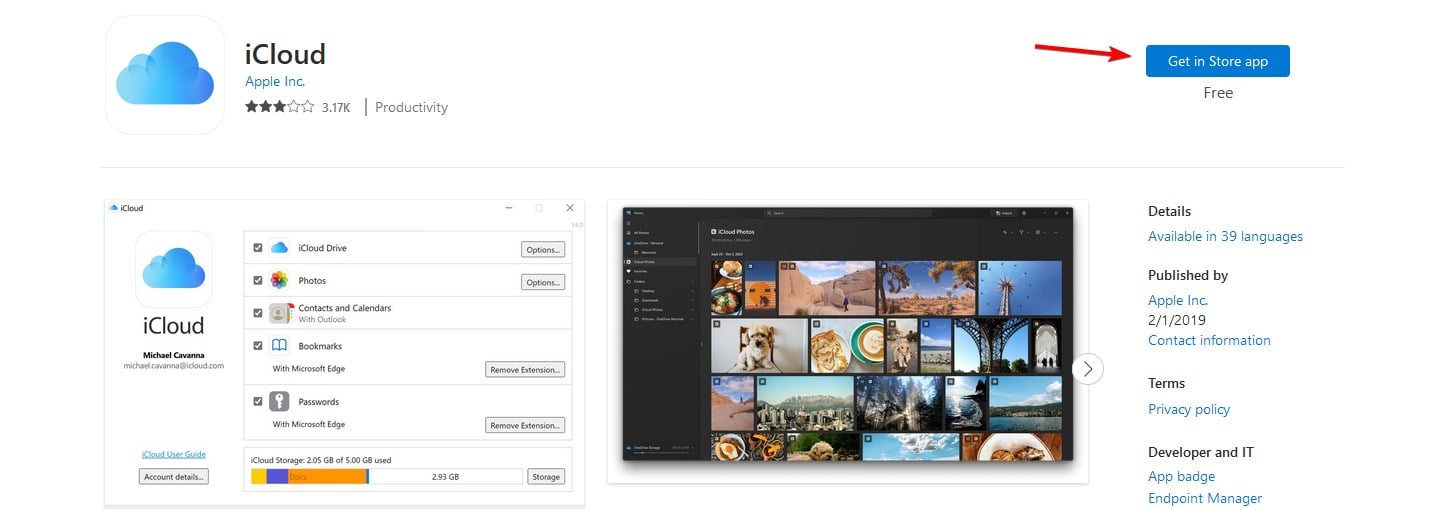Click the large iCloud logo in settings window
Viewport: 1455px width, 509px height.
click(174, 269)
